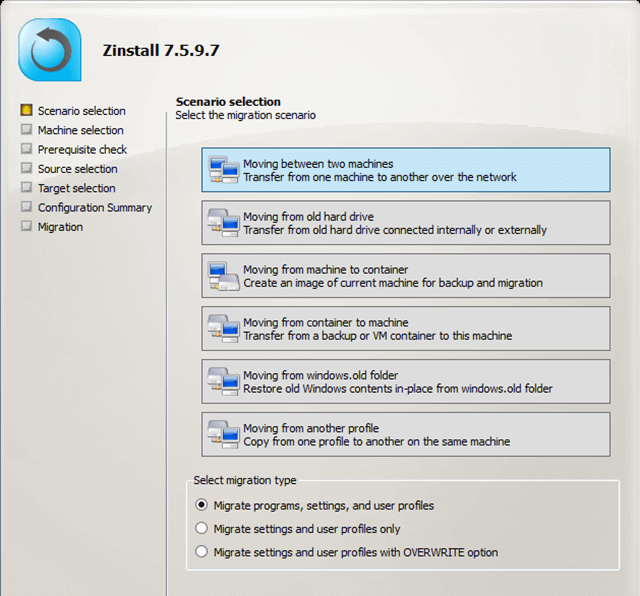Choose Moving between two machines scenario
The width and height of the screenshot is (640, 596).
pyautogui.click(x=406, y=170)
